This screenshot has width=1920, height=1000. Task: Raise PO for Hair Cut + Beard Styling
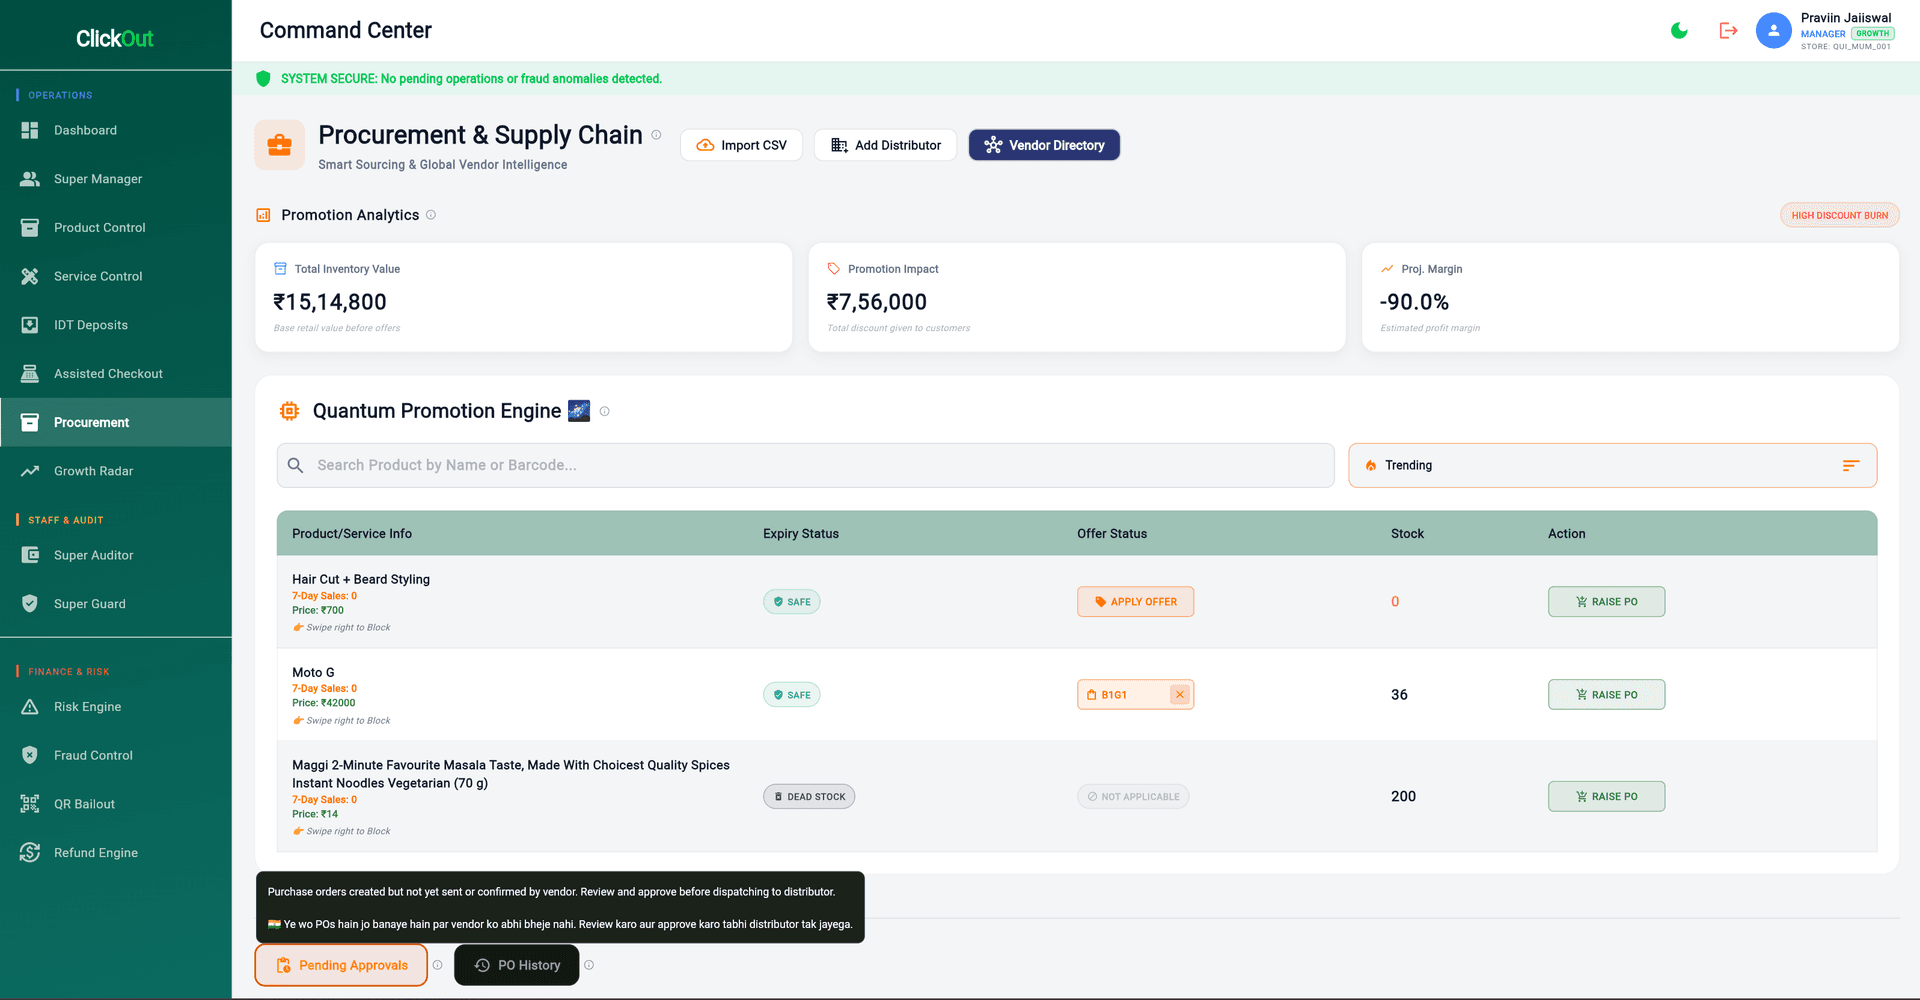[x=1606, y=602]
